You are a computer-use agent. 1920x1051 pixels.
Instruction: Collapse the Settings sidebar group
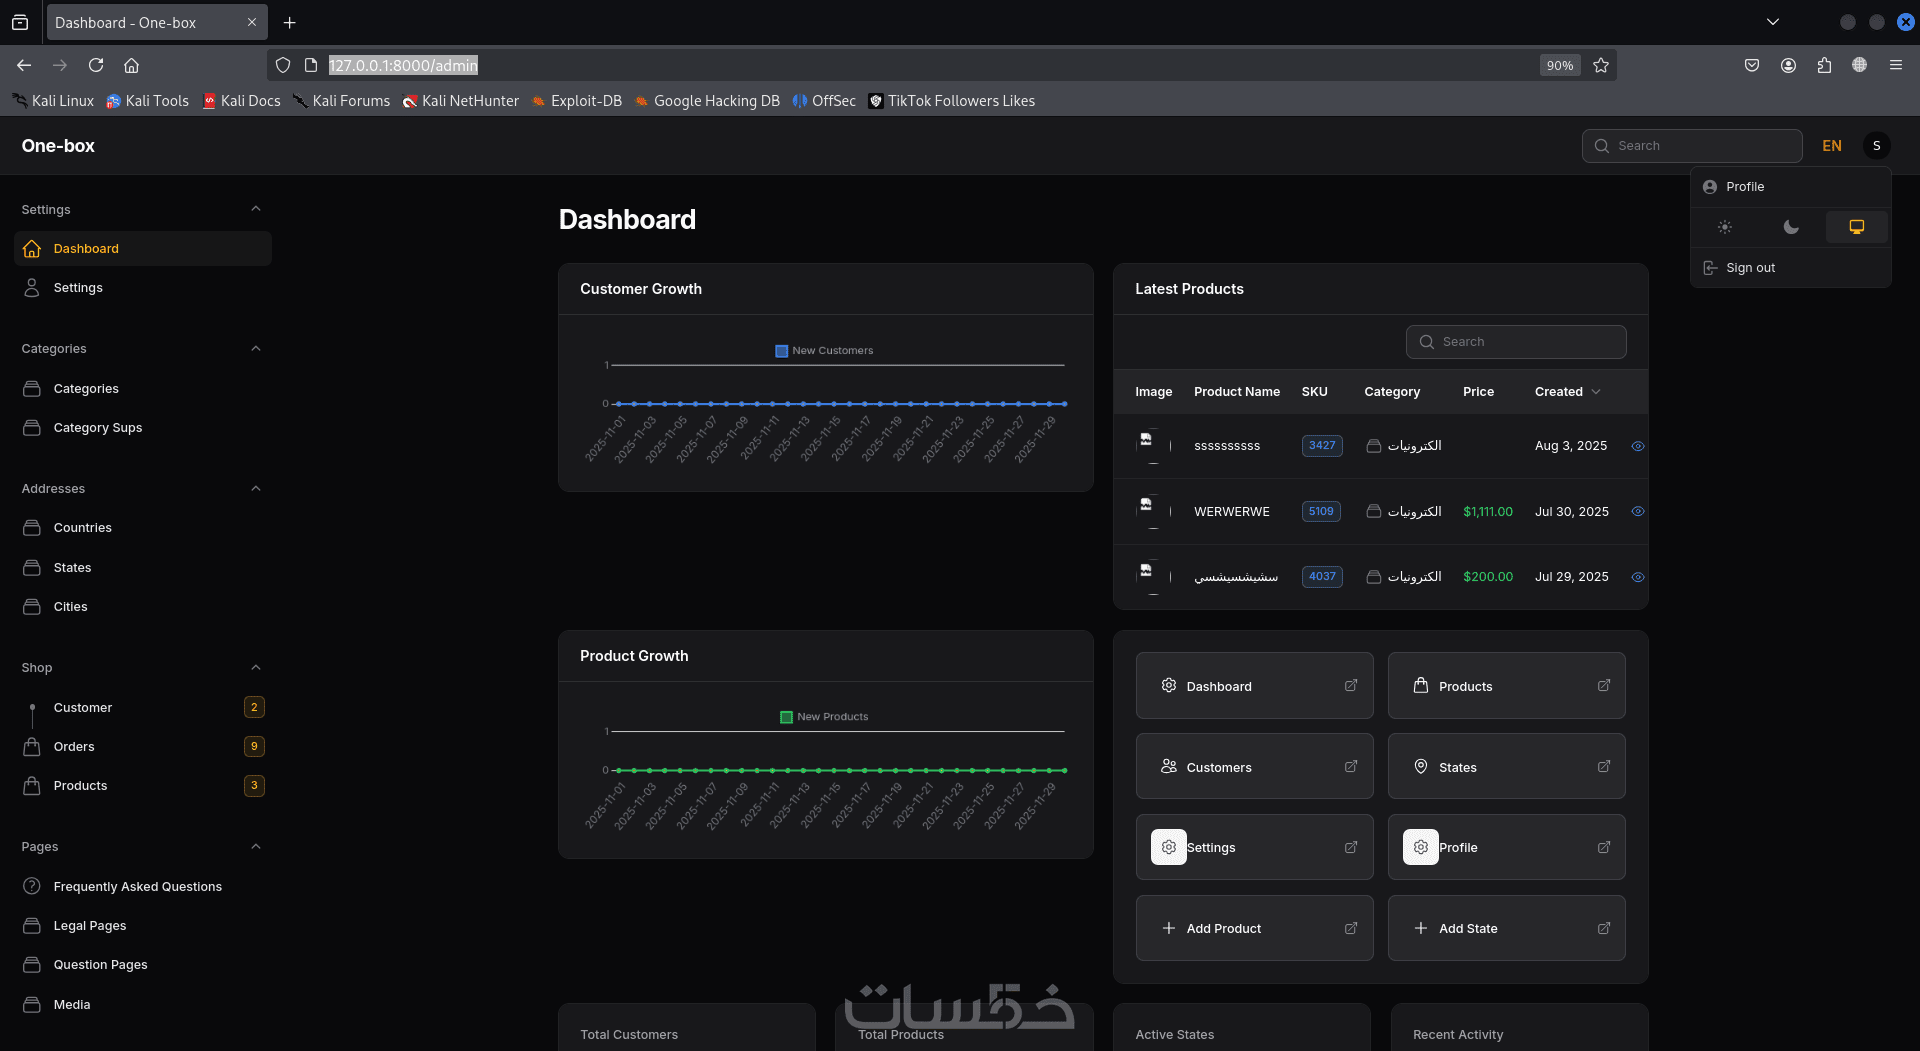[x=256, y=209]
